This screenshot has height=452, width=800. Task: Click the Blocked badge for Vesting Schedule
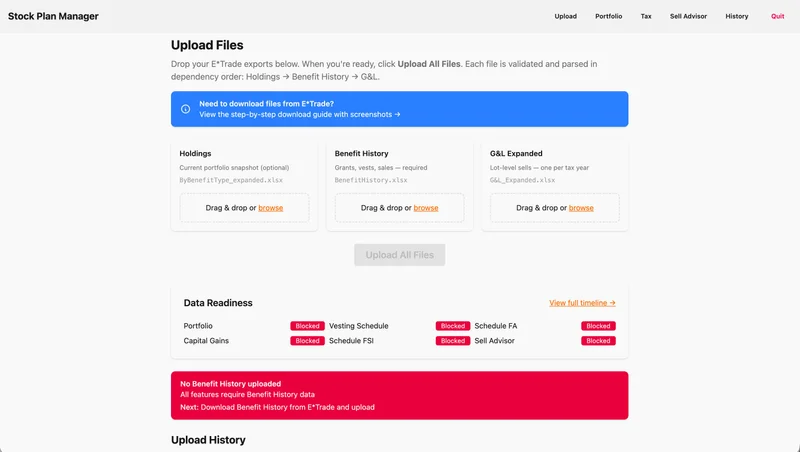click(x=453, y=326)
